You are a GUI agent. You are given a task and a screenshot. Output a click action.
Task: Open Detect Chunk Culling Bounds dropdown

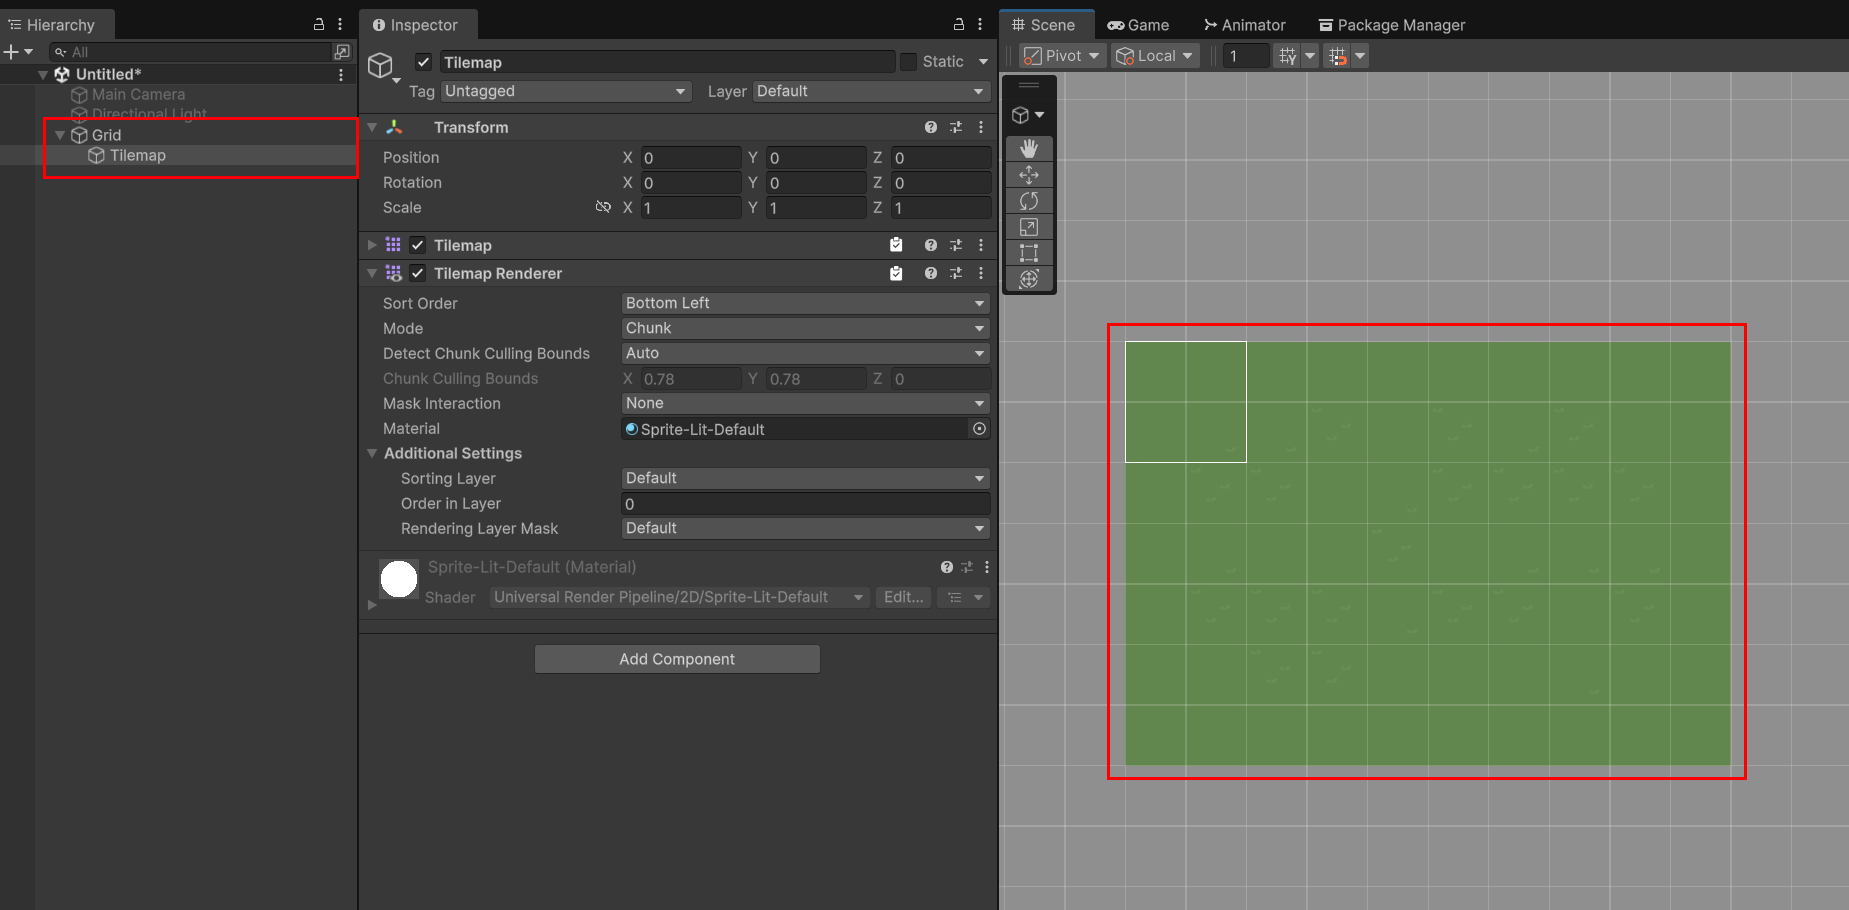806,353
